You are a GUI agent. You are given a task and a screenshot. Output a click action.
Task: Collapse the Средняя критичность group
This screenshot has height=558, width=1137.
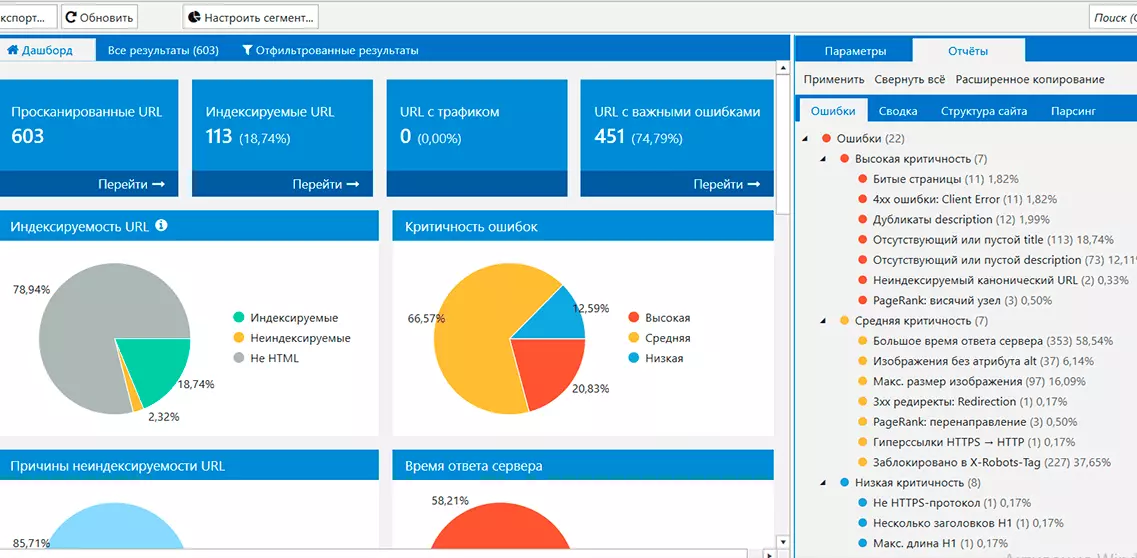coord(824,320)
